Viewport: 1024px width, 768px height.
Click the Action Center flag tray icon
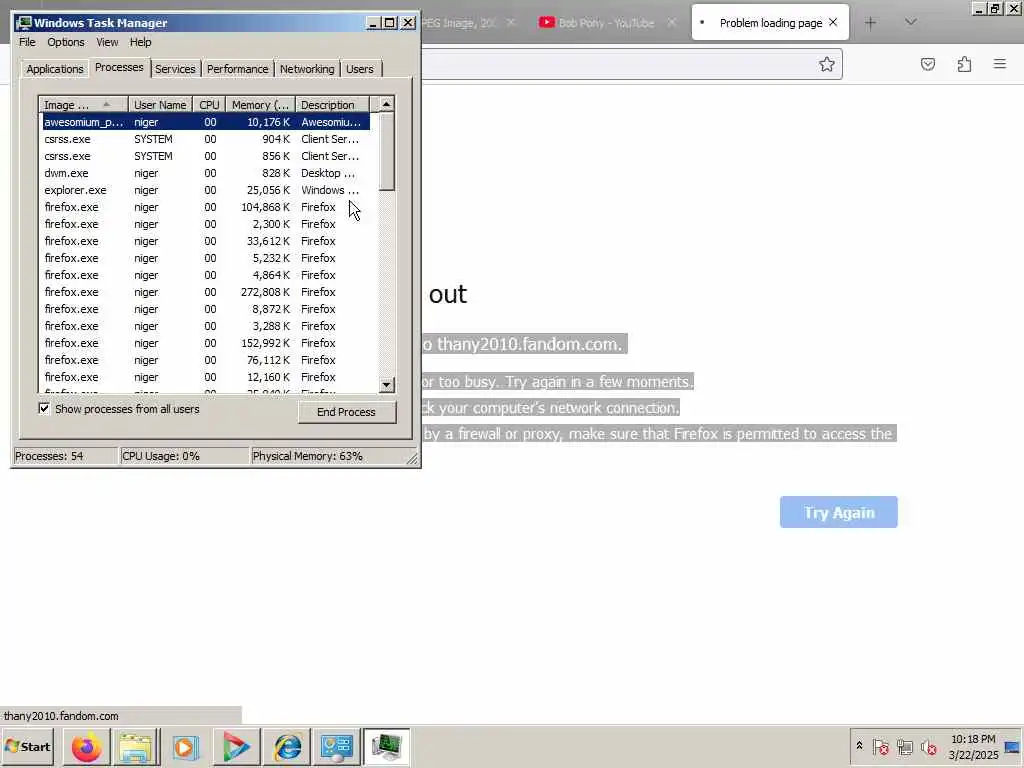pos(880,746)
